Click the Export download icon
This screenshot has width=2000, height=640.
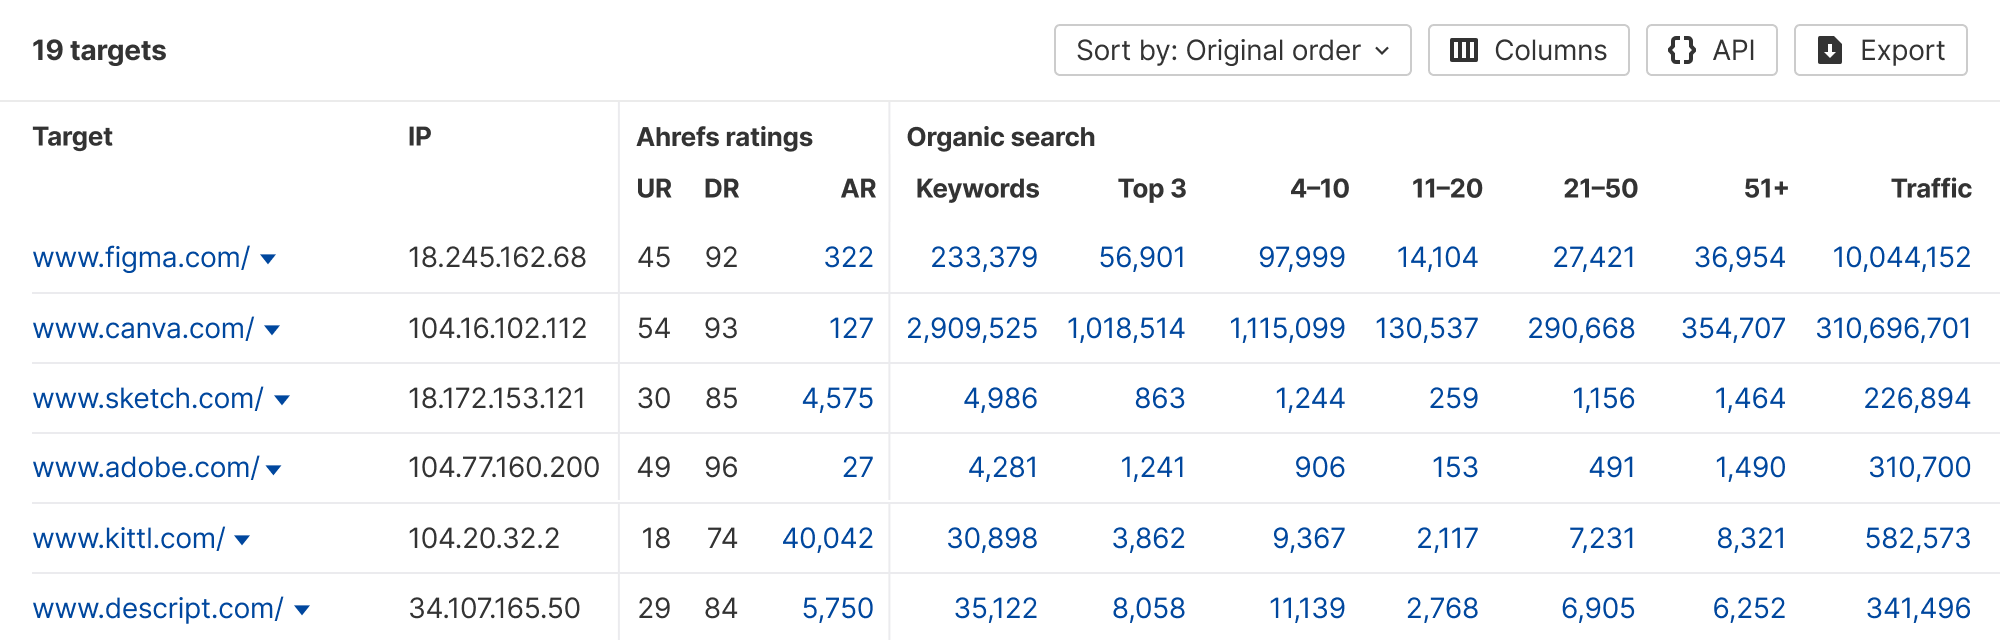1830,50
